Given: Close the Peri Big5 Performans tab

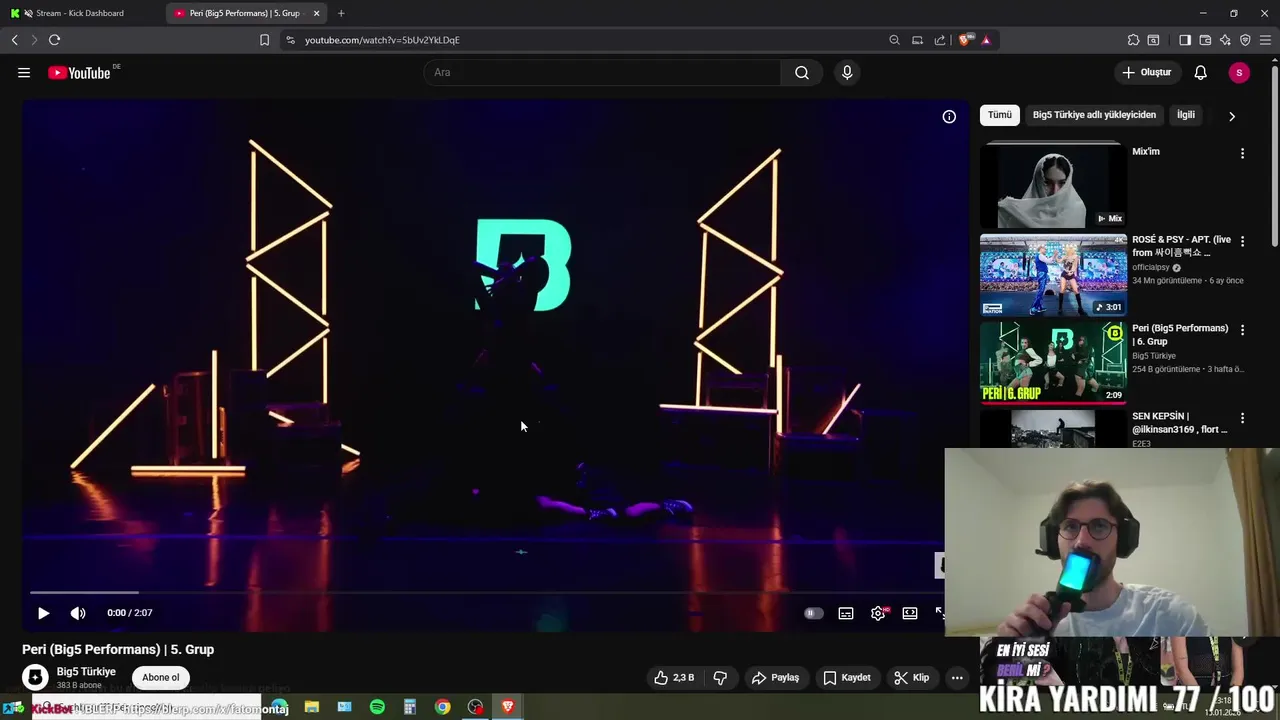Looking at the screenshot, I should click(x=316, y=13).
